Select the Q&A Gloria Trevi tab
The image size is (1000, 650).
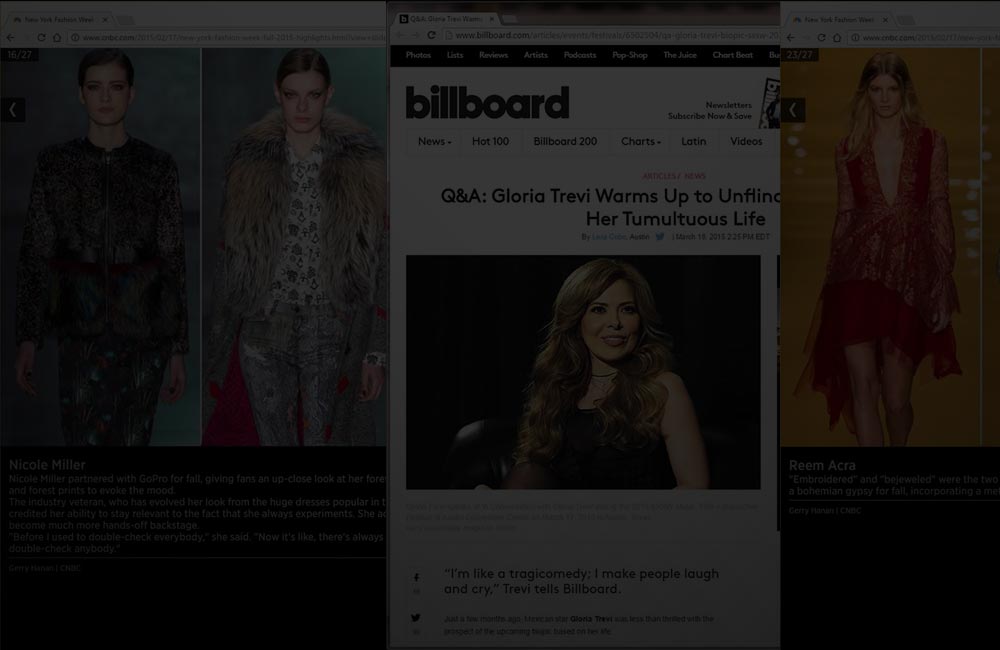tap(446, 19)
